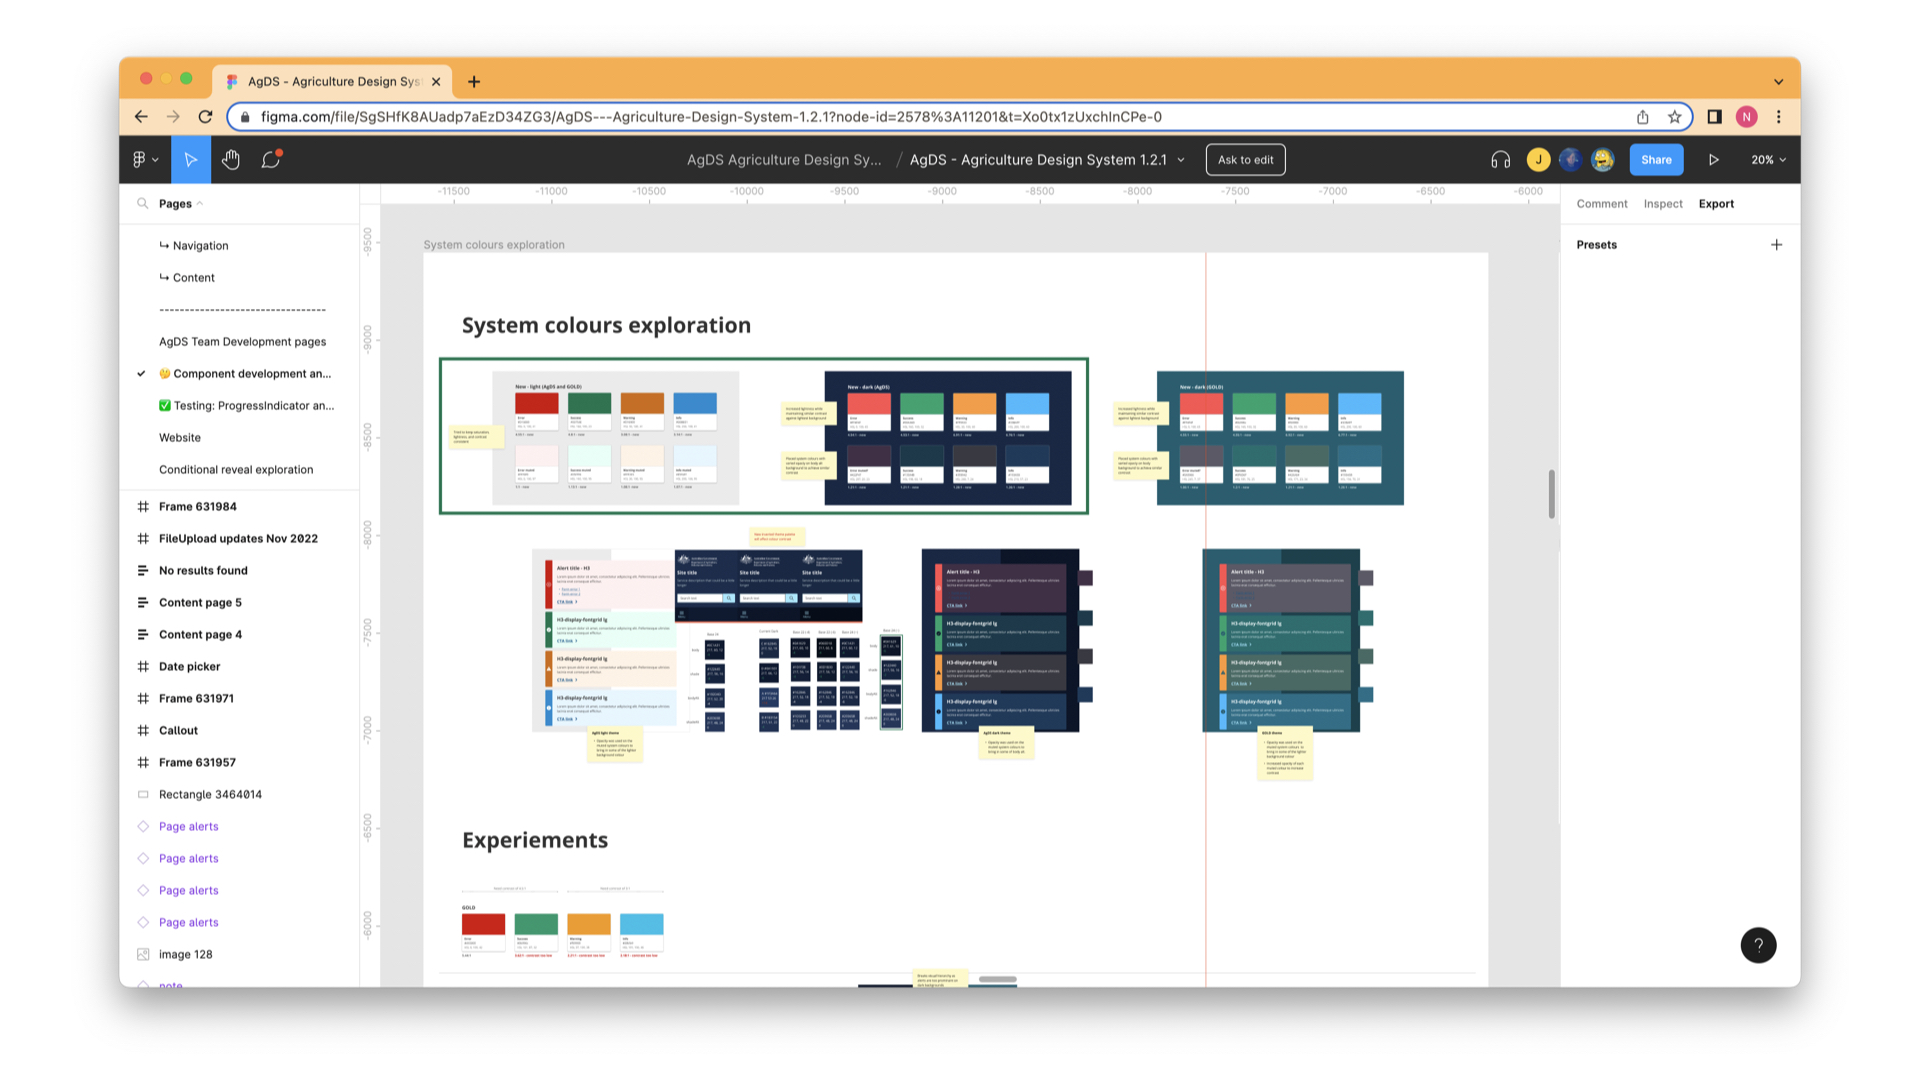Add export preset with plus icon
This screenshot has height=1080, width=1920.
click(x=1776, y=245)
